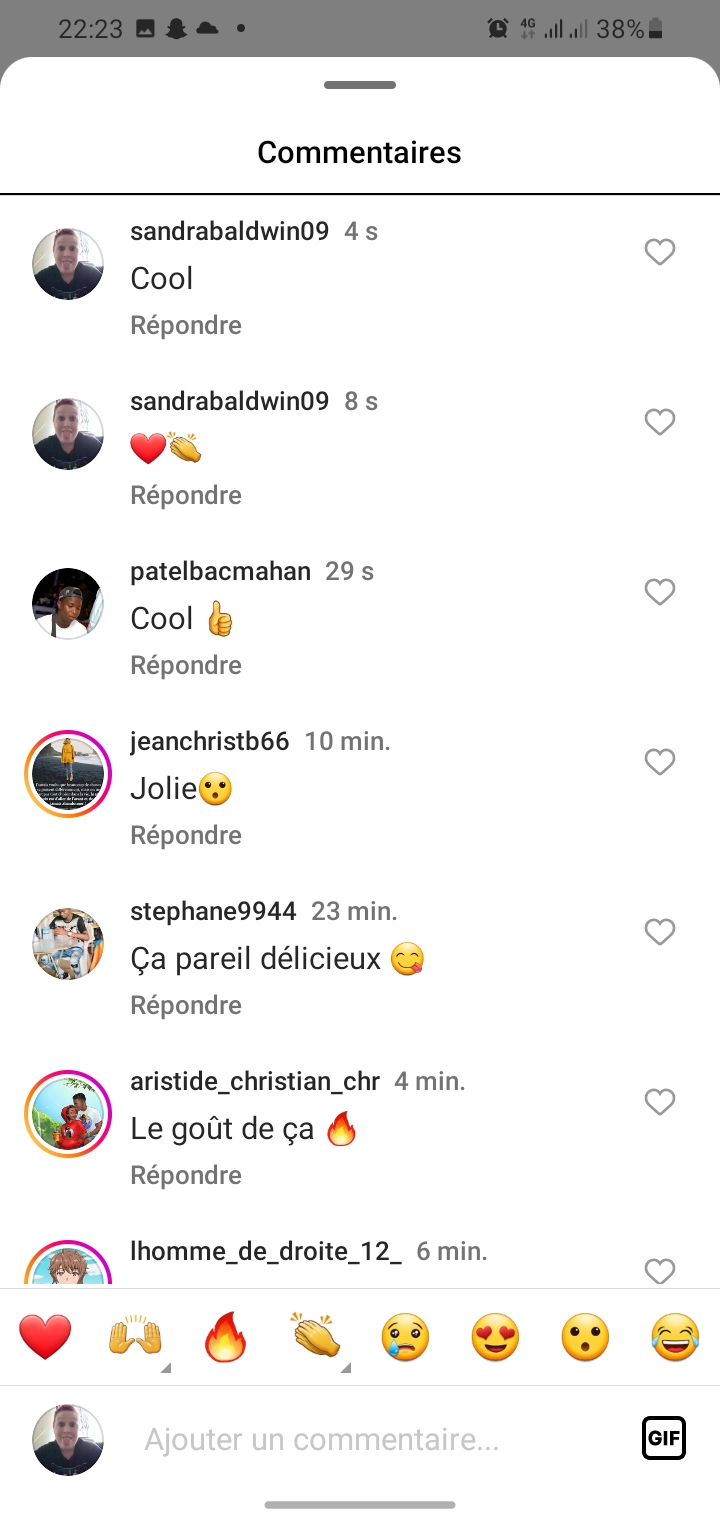Image resolution: width=720 pixels, height=1520 pixels.
Task: View aristide_christian_chr's story from avatar
Action: 68,1114
